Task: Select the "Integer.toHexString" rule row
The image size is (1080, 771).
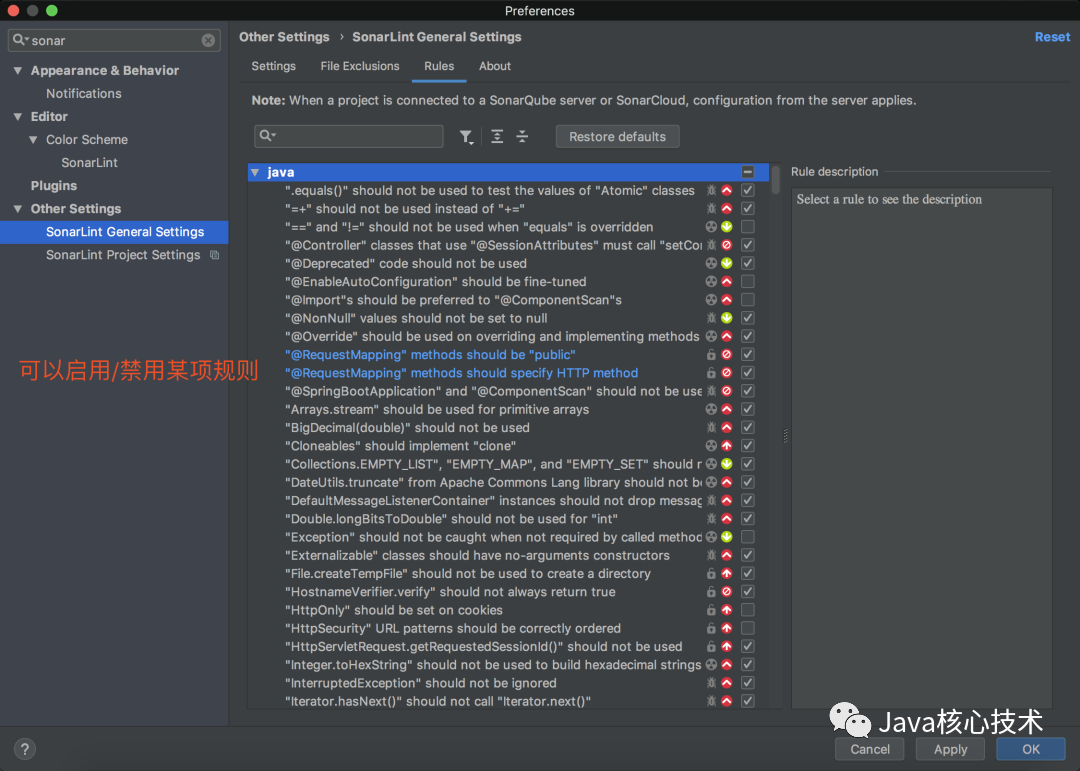Action: click(508, 665)
